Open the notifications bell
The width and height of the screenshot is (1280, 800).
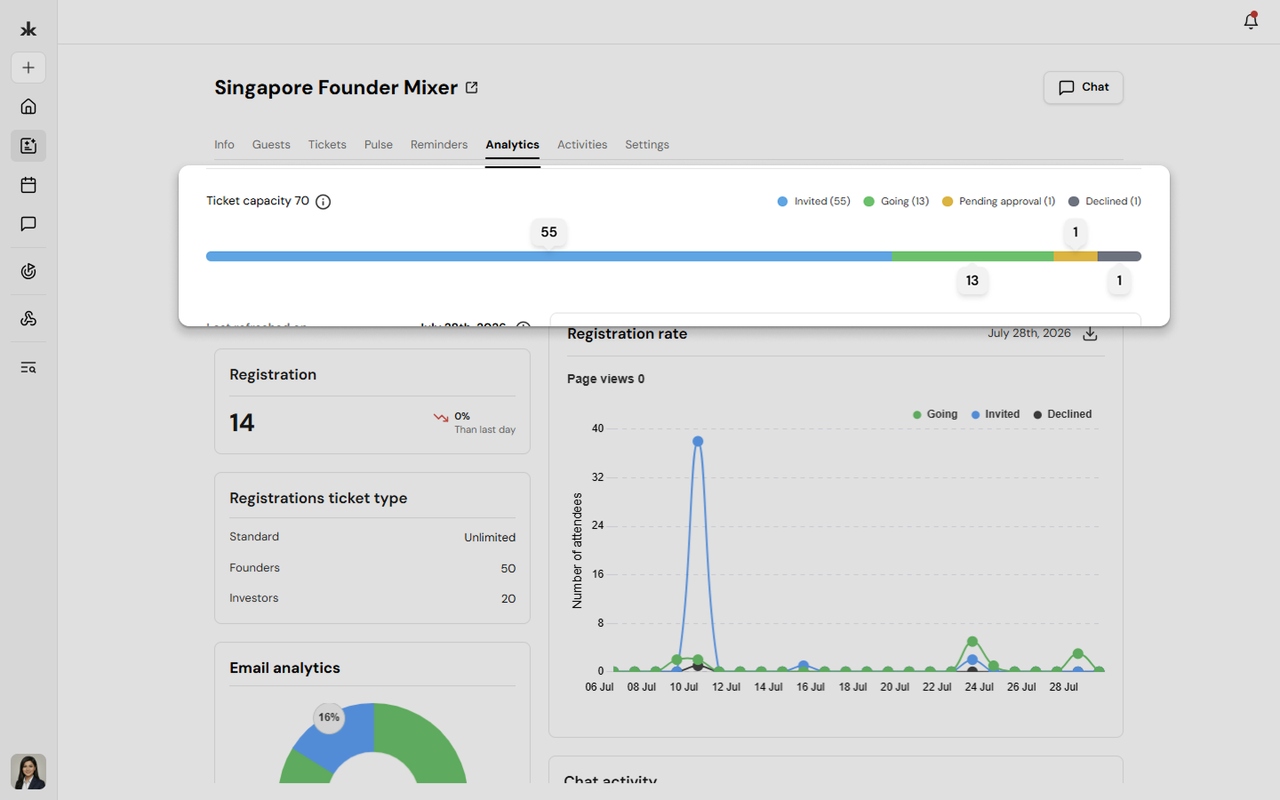[x=1251, y=21]
